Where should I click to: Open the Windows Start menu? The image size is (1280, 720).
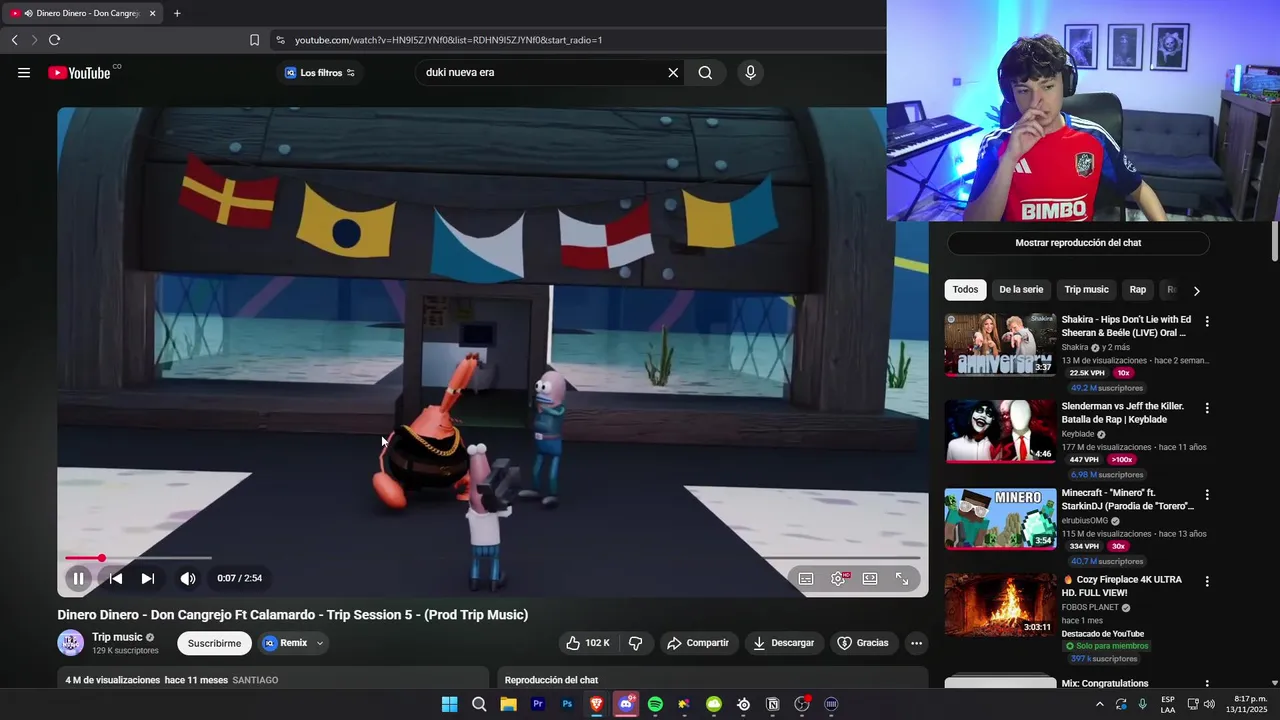pyautogui.click(x=449, y=704)
